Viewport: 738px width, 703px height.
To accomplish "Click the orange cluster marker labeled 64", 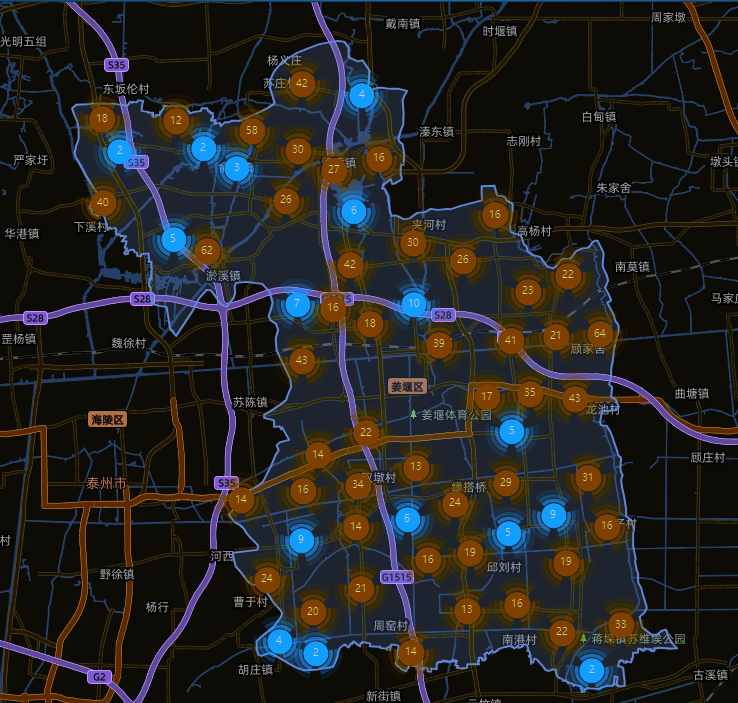I will pyautogui.click(x=599, y=334).
